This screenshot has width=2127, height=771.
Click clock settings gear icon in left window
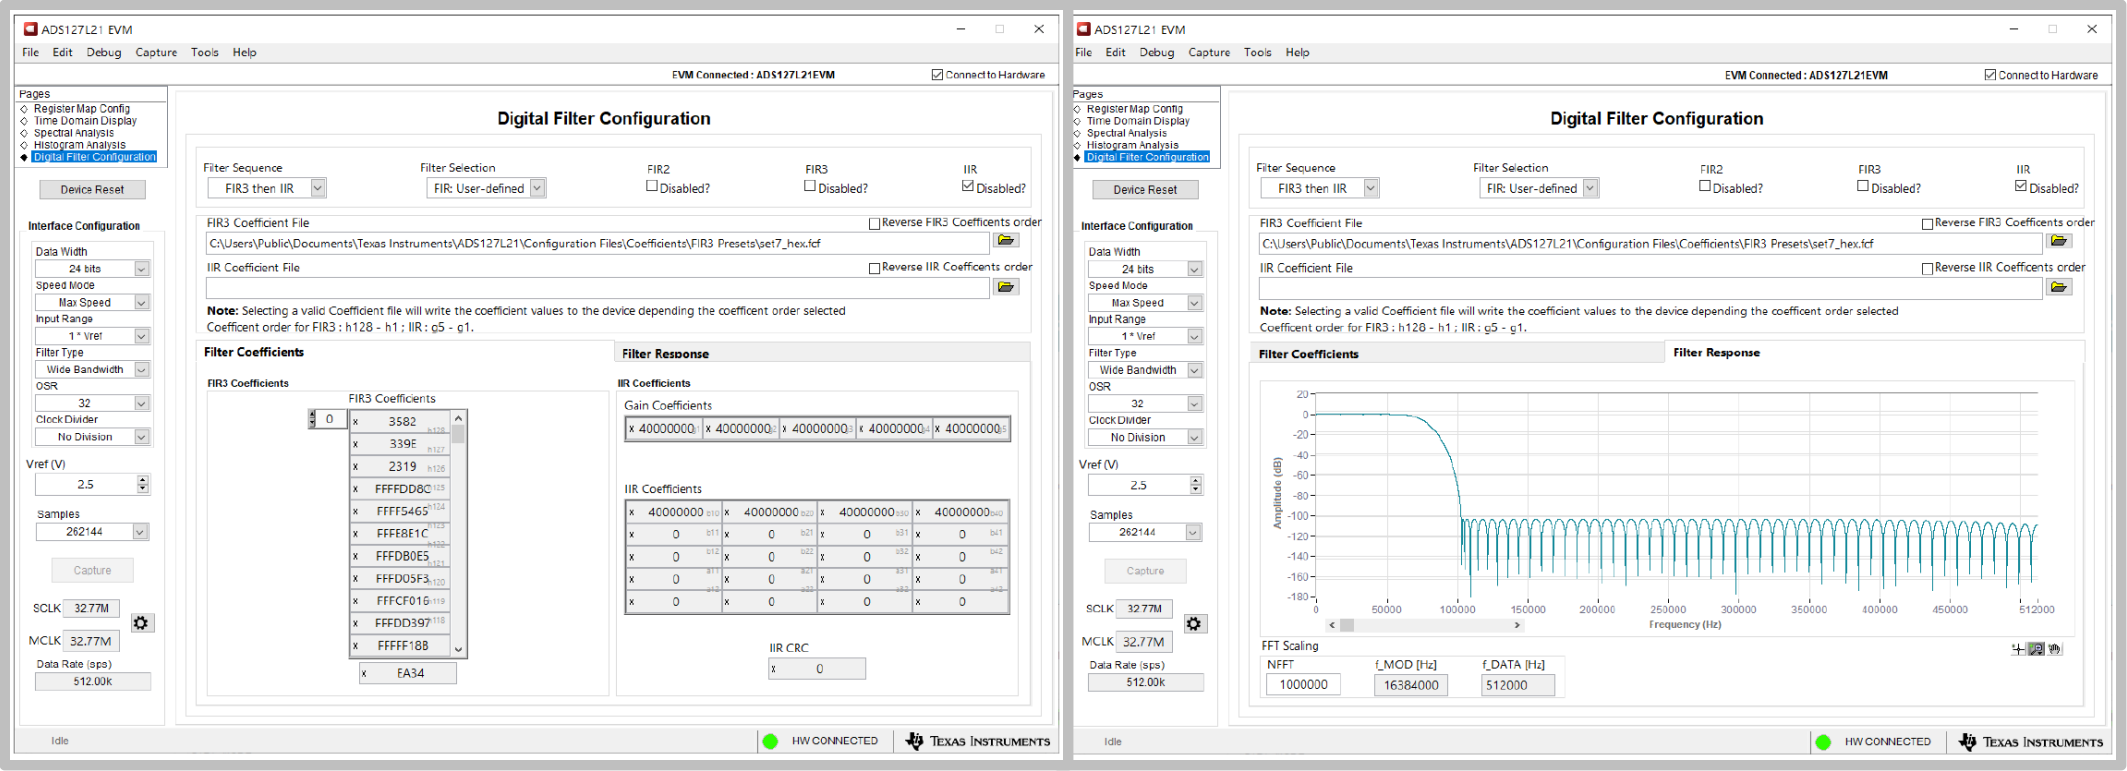(x=141, y=623)
